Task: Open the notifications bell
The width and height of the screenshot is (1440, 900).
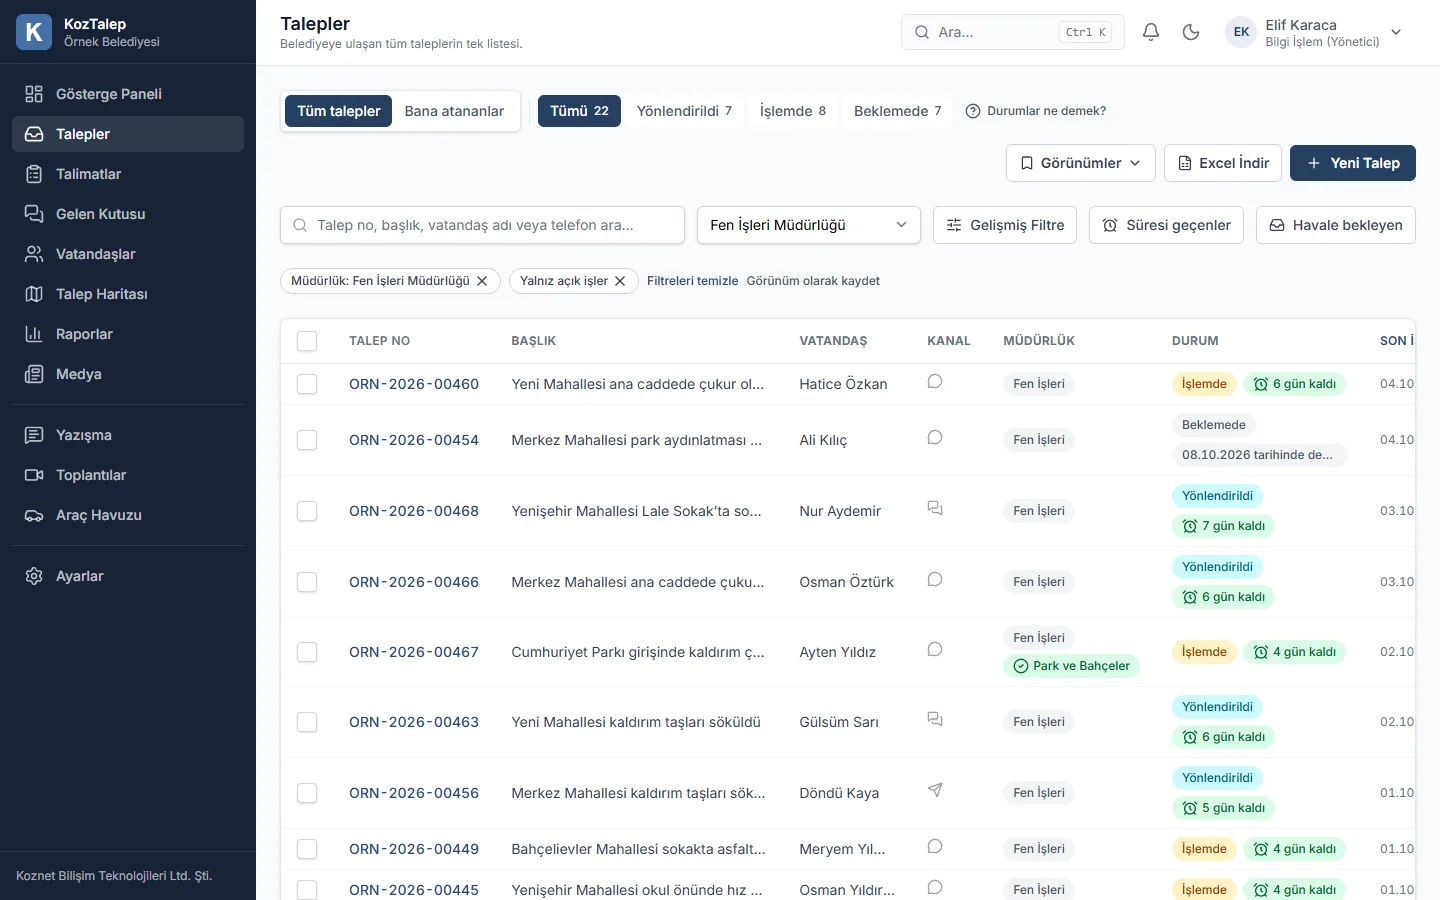Action: click(x=1151, y=32)
